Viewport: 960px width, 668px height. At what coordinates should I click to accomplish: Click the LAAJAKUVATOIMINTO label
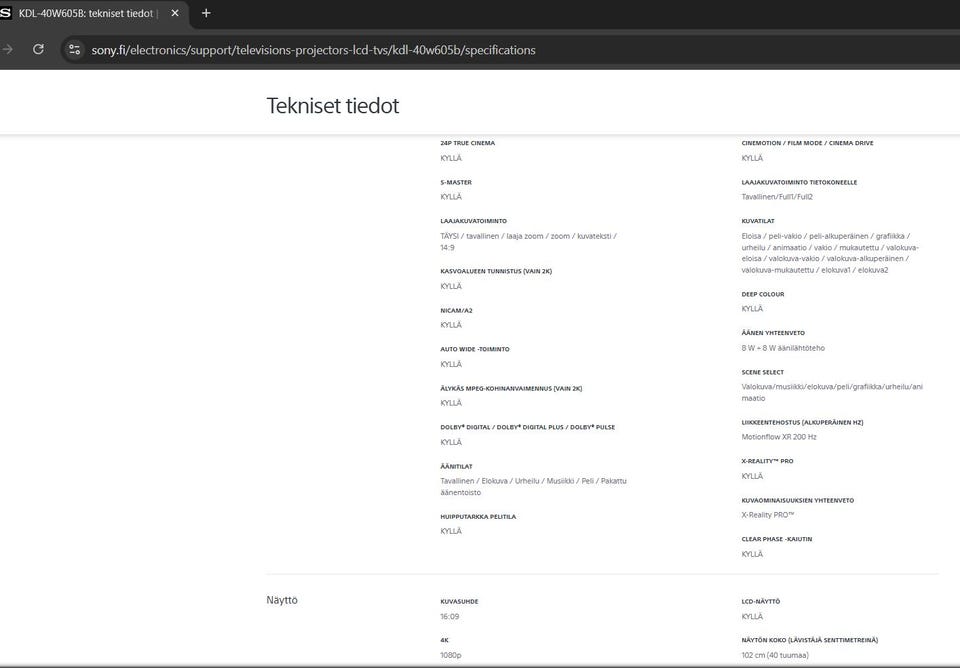(473, 221)
